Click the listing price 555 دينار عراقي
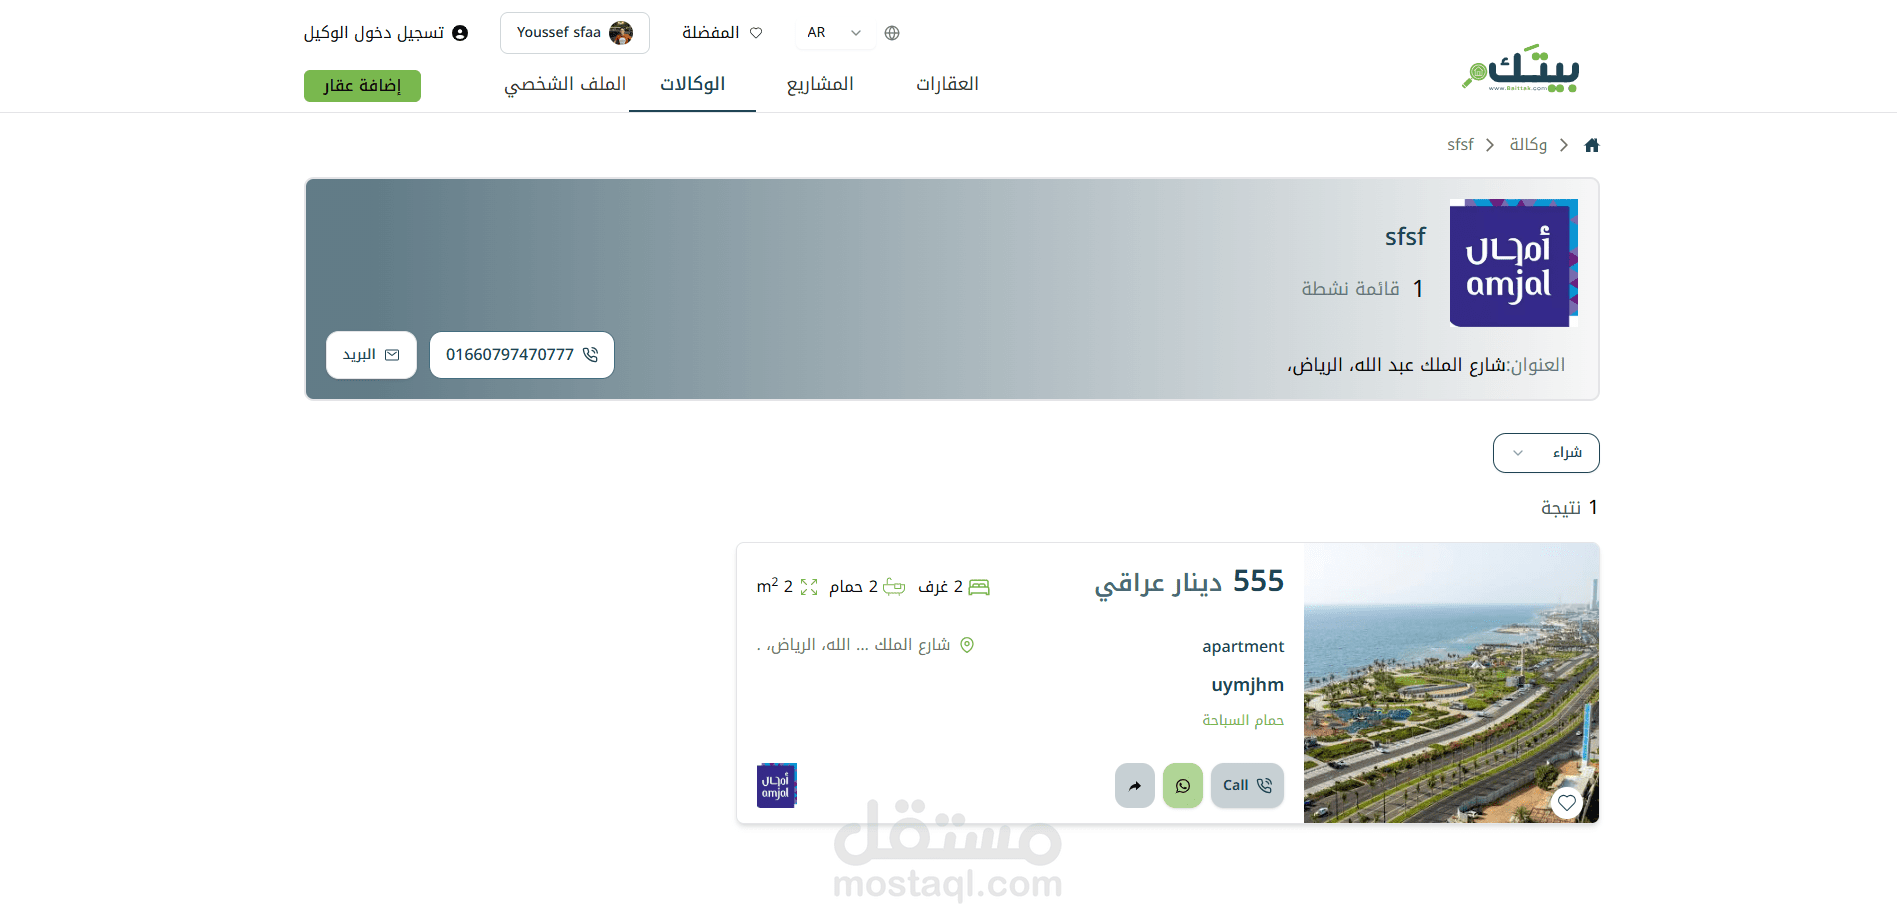The height and width of the screenshot is (922, 1897). [1189, 582]
